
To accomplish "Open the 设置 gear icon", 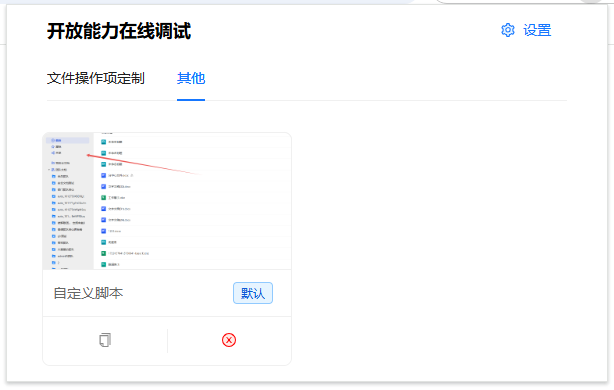I will coord(507,30).
